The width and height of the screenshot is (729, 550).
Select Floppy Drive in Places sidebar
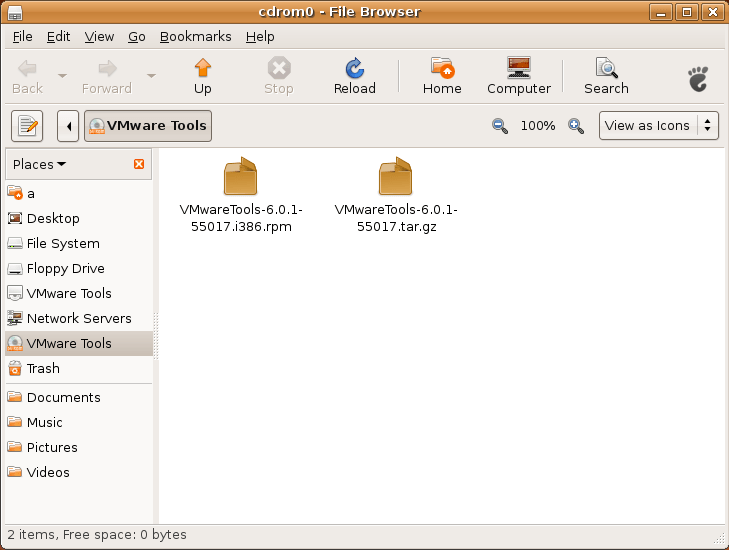tap(79, 269)
